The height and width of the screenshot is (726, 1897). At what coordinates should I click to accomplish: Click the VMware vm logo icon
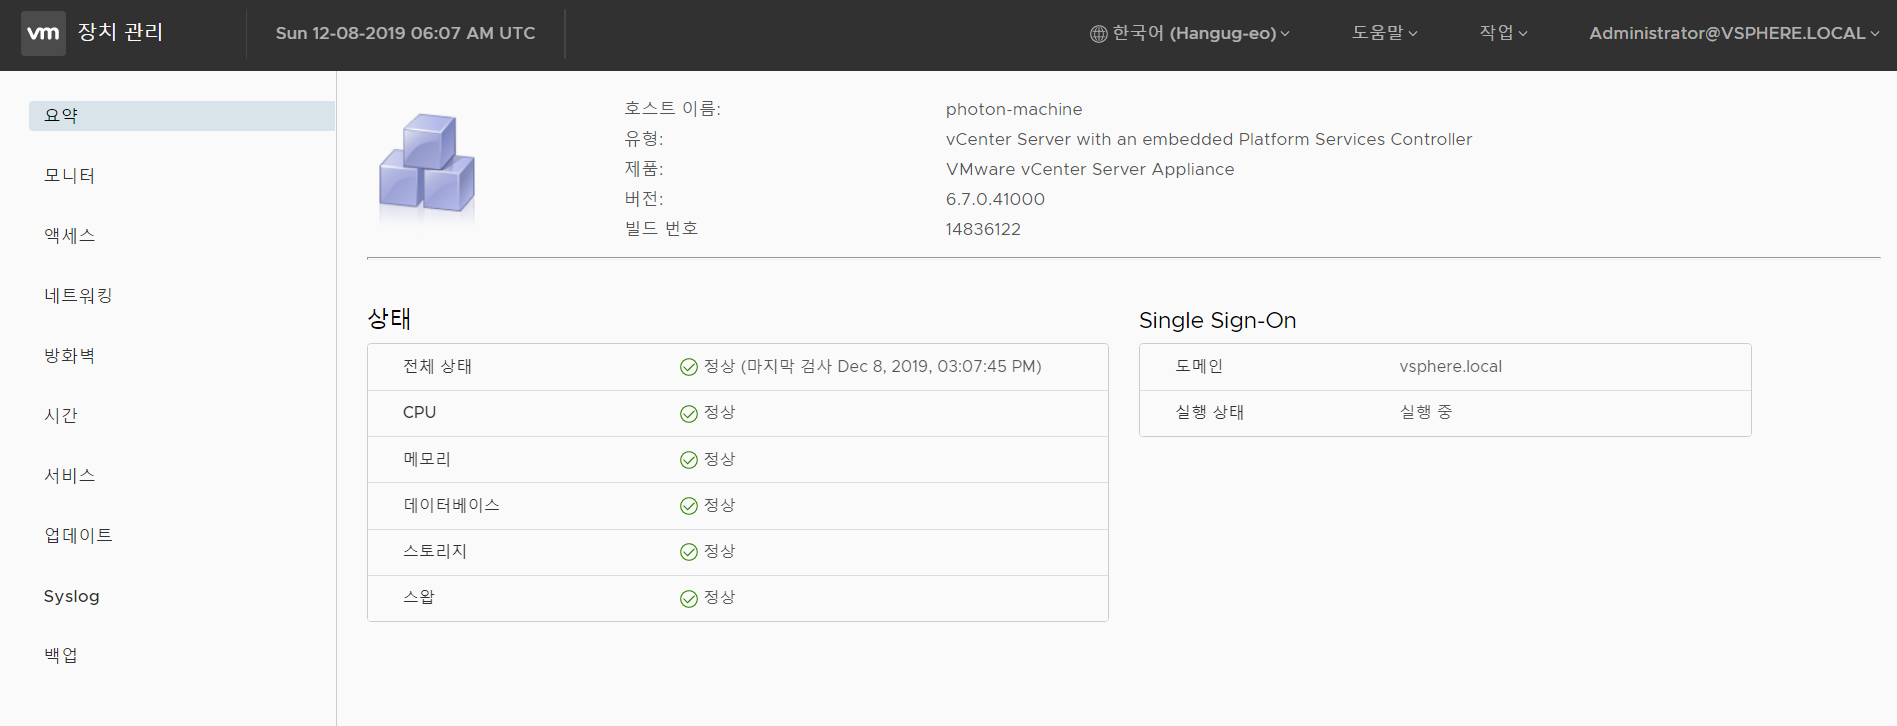[43, 33]
